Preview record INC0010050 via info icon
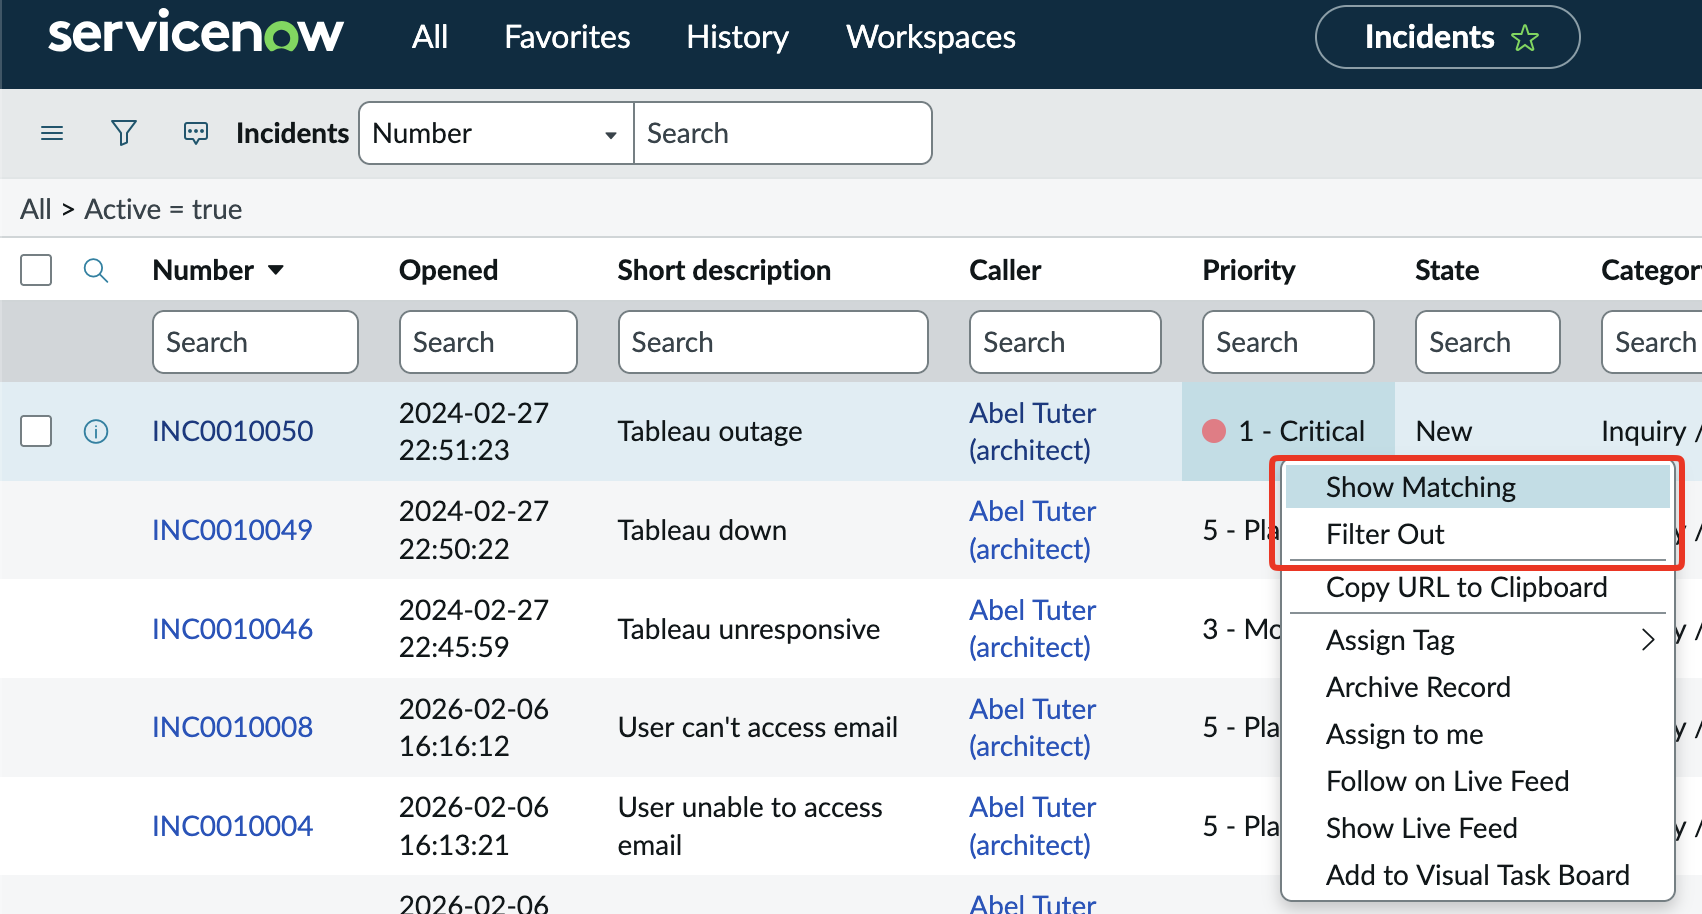Viewport: 1702px width, 914px height. click(96, 431)
